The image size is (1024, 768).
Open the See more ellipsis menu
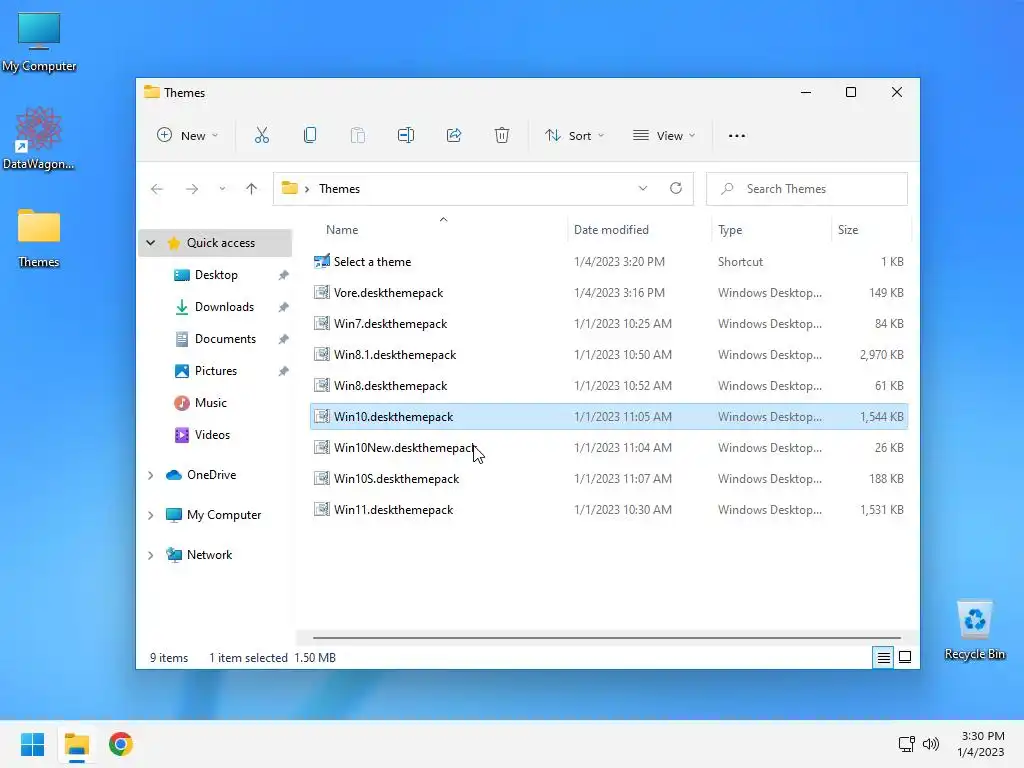[x=737, y=136]
